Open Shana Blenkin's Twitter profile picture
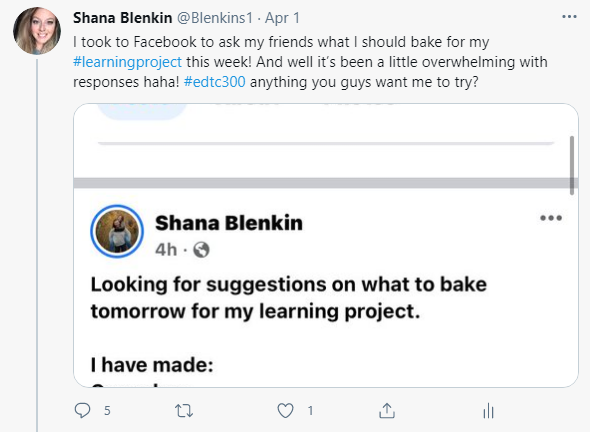The width and height of the screenshot is (590, 439). pos(36,31)
